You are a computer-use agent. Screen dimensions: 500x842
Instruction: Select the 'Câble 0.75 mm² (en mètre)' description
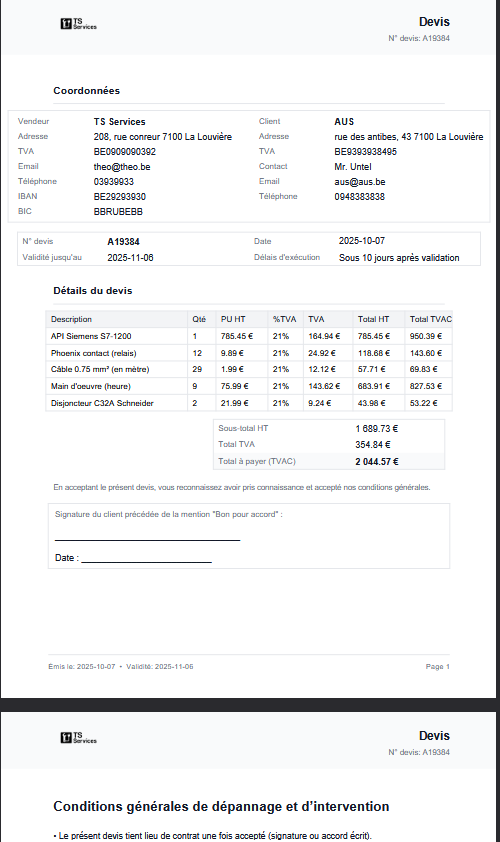pyautogui.click(x=100, y=369)
